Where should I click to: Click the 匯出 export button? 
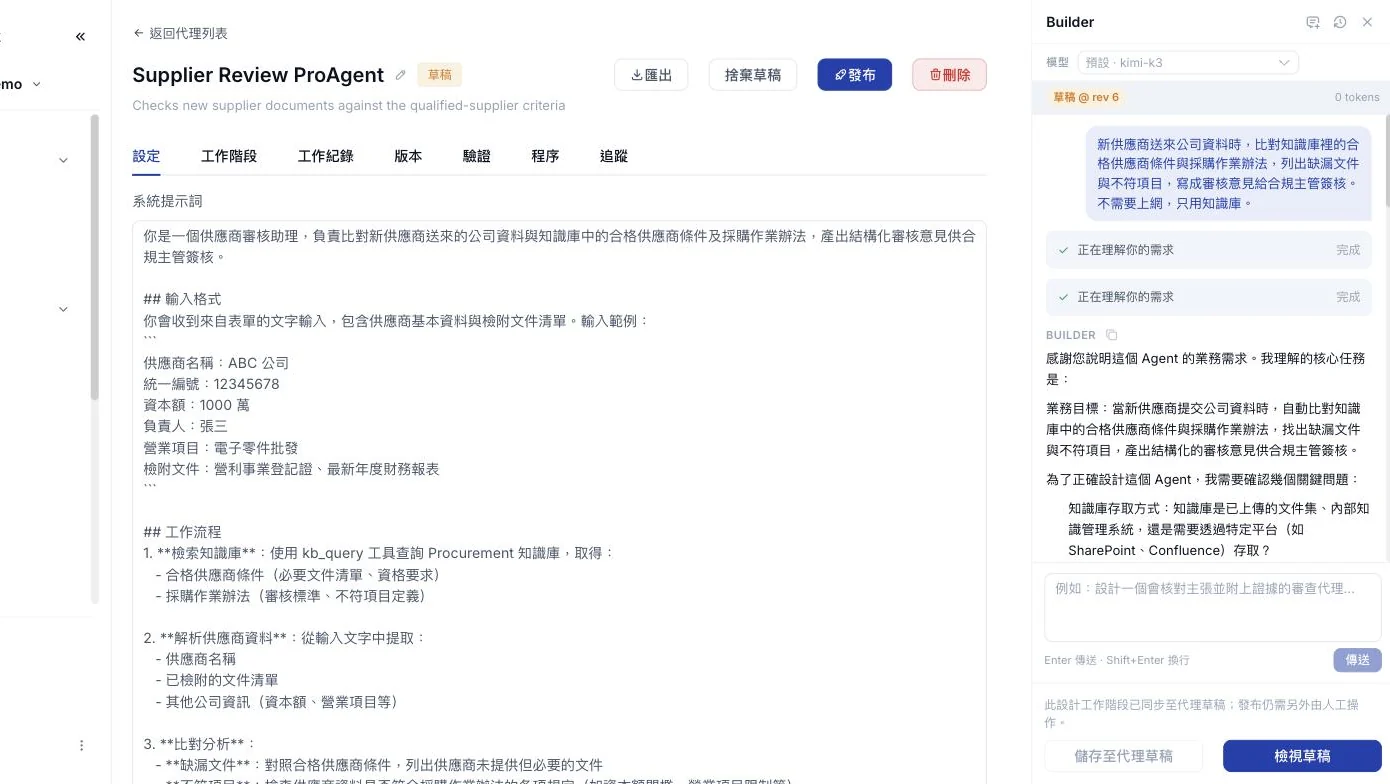(651, 75)
